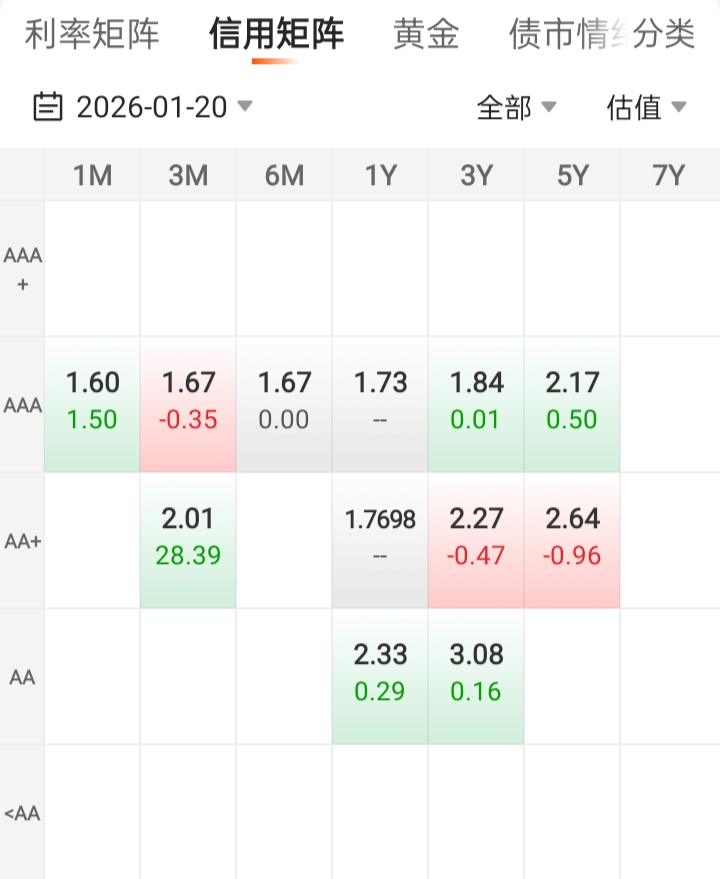Open the 黄金 tab

(x=426, y=34)
